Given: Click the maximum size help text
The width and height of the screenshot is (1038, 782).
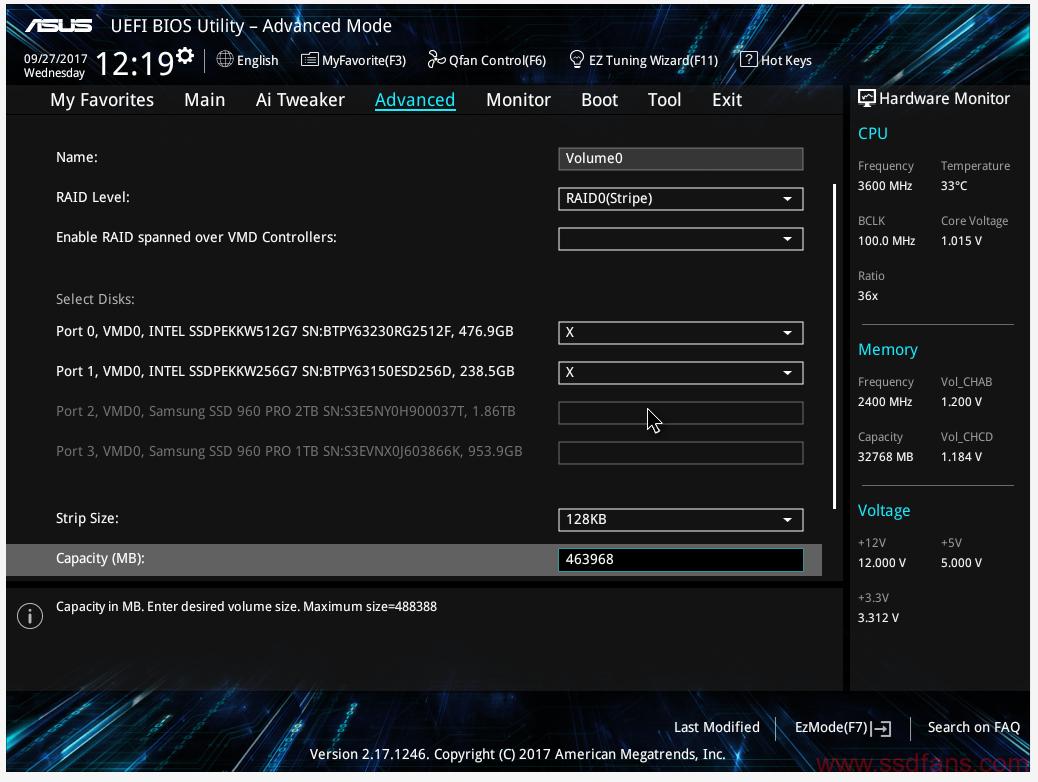Looking at the screenshot, I should coord(246,607).
